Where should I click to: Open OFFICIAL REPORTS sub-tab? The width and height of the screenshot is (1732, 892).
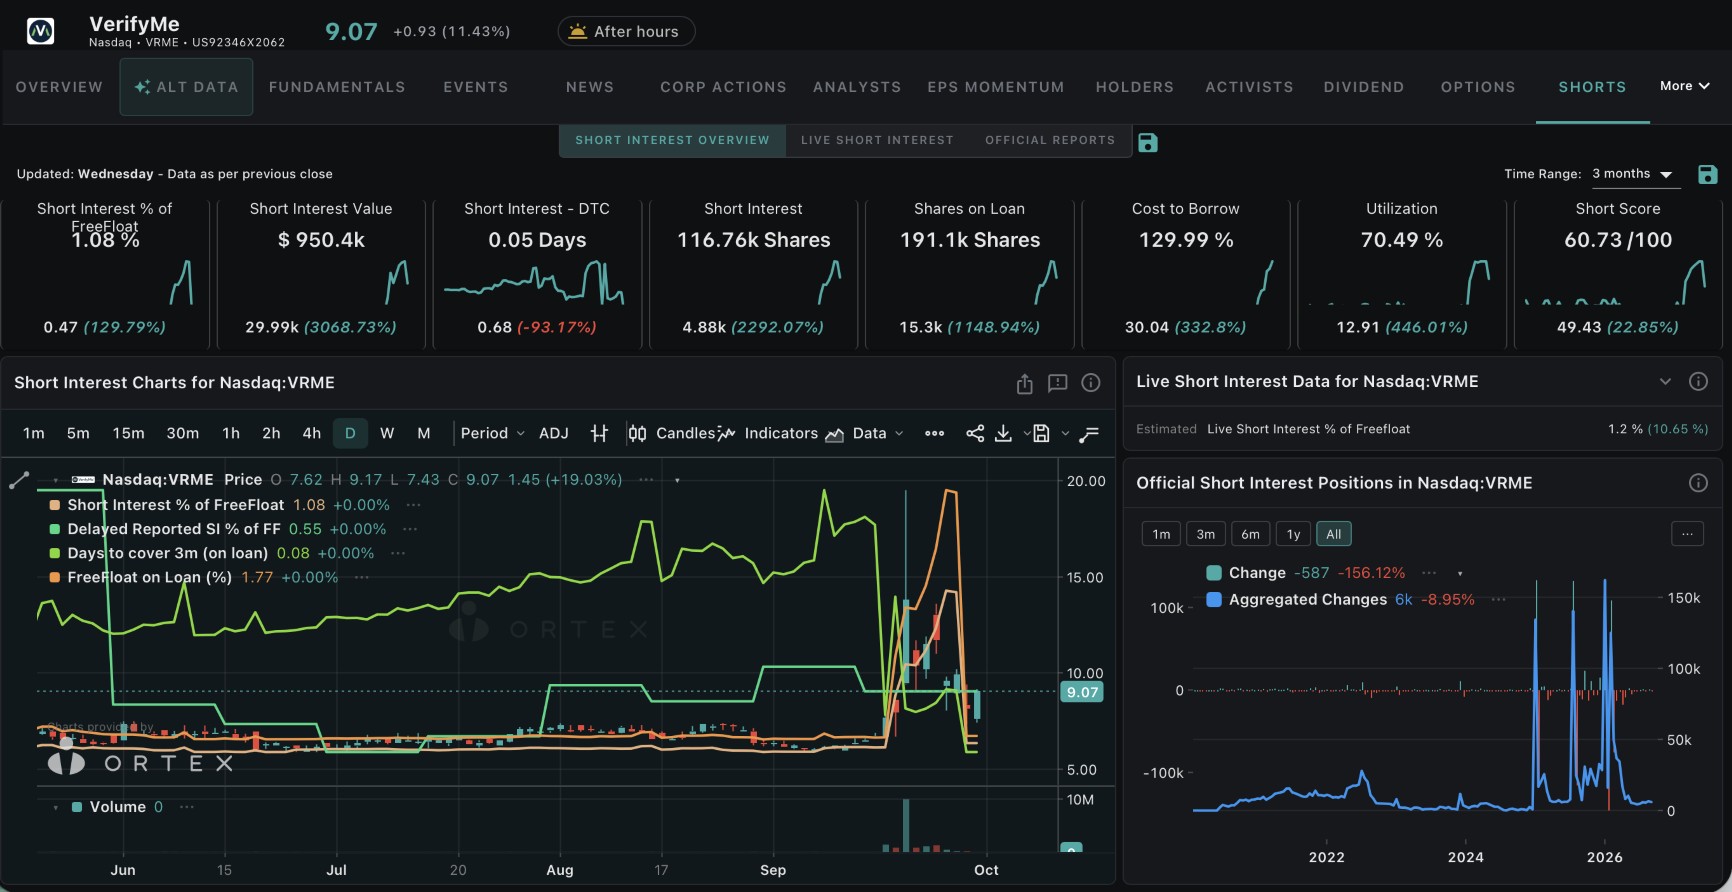(x=1050, y=140)
